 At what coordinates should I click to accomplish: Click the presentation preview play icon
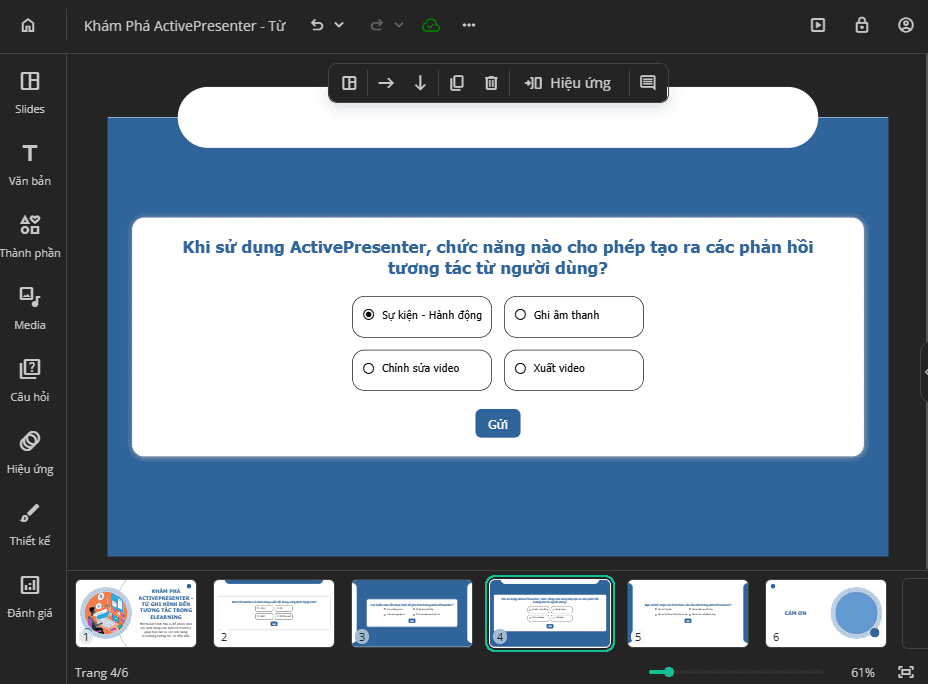tap(817, 25)
